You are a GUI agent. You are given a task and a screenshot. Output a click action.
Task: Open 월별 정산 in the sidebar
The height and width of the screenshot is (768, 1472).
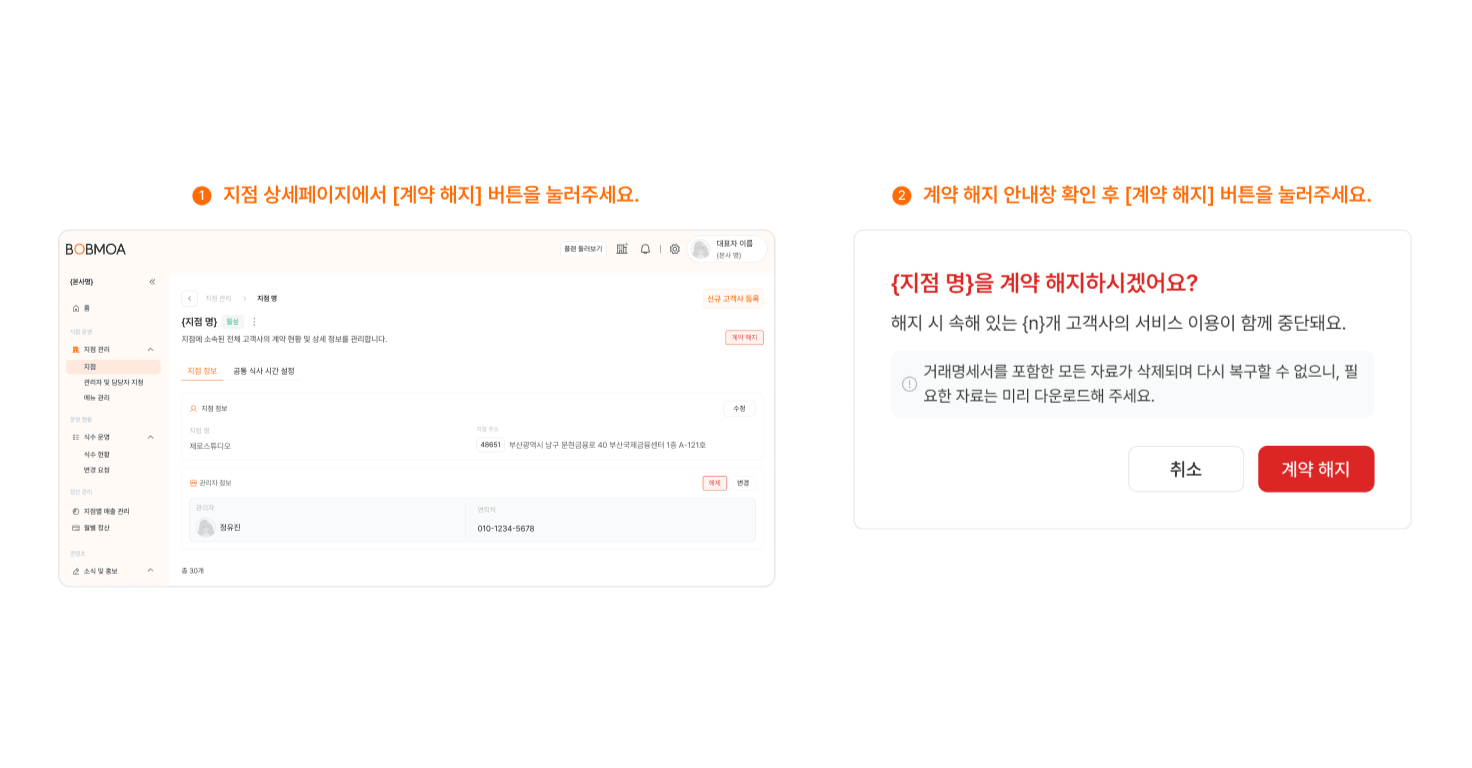(91, 527)
